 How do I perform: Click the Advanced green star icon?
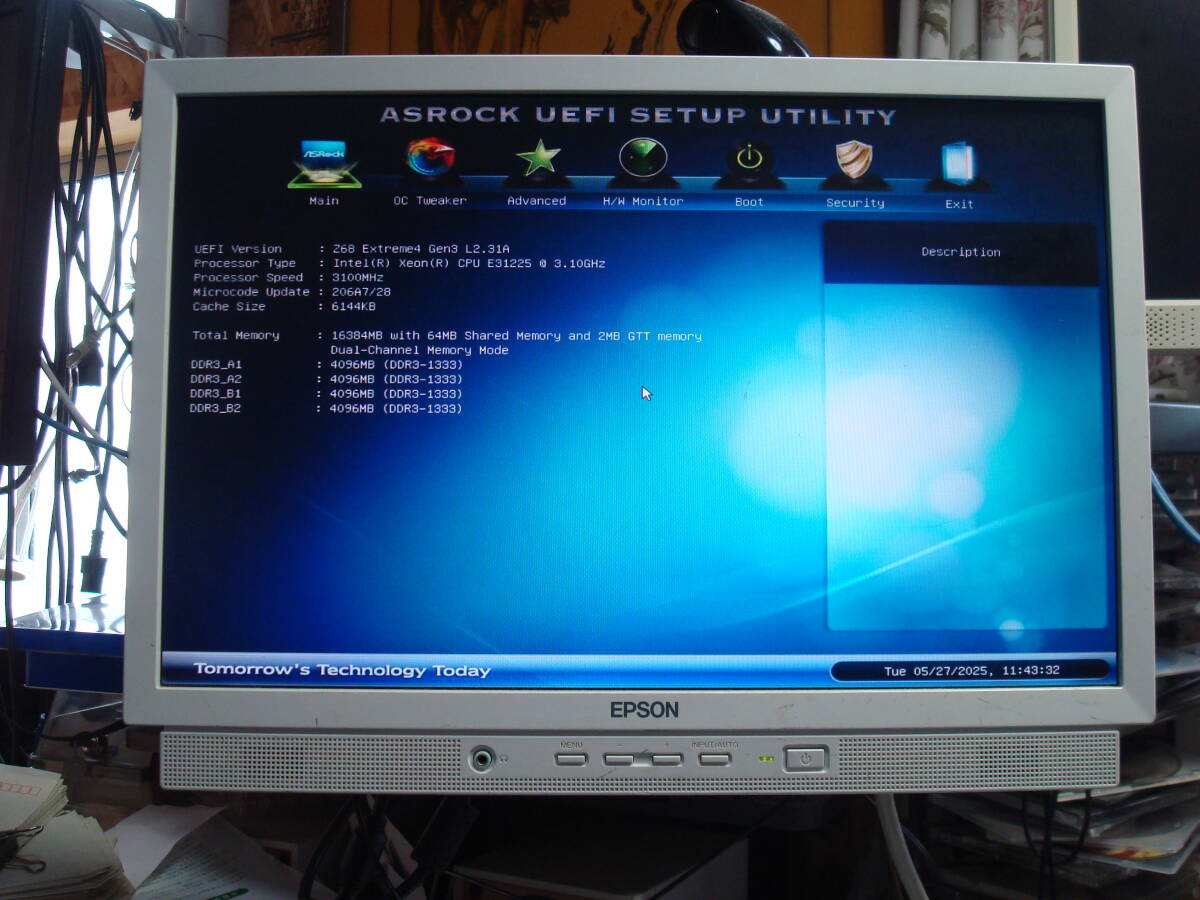tap(538, 159)
